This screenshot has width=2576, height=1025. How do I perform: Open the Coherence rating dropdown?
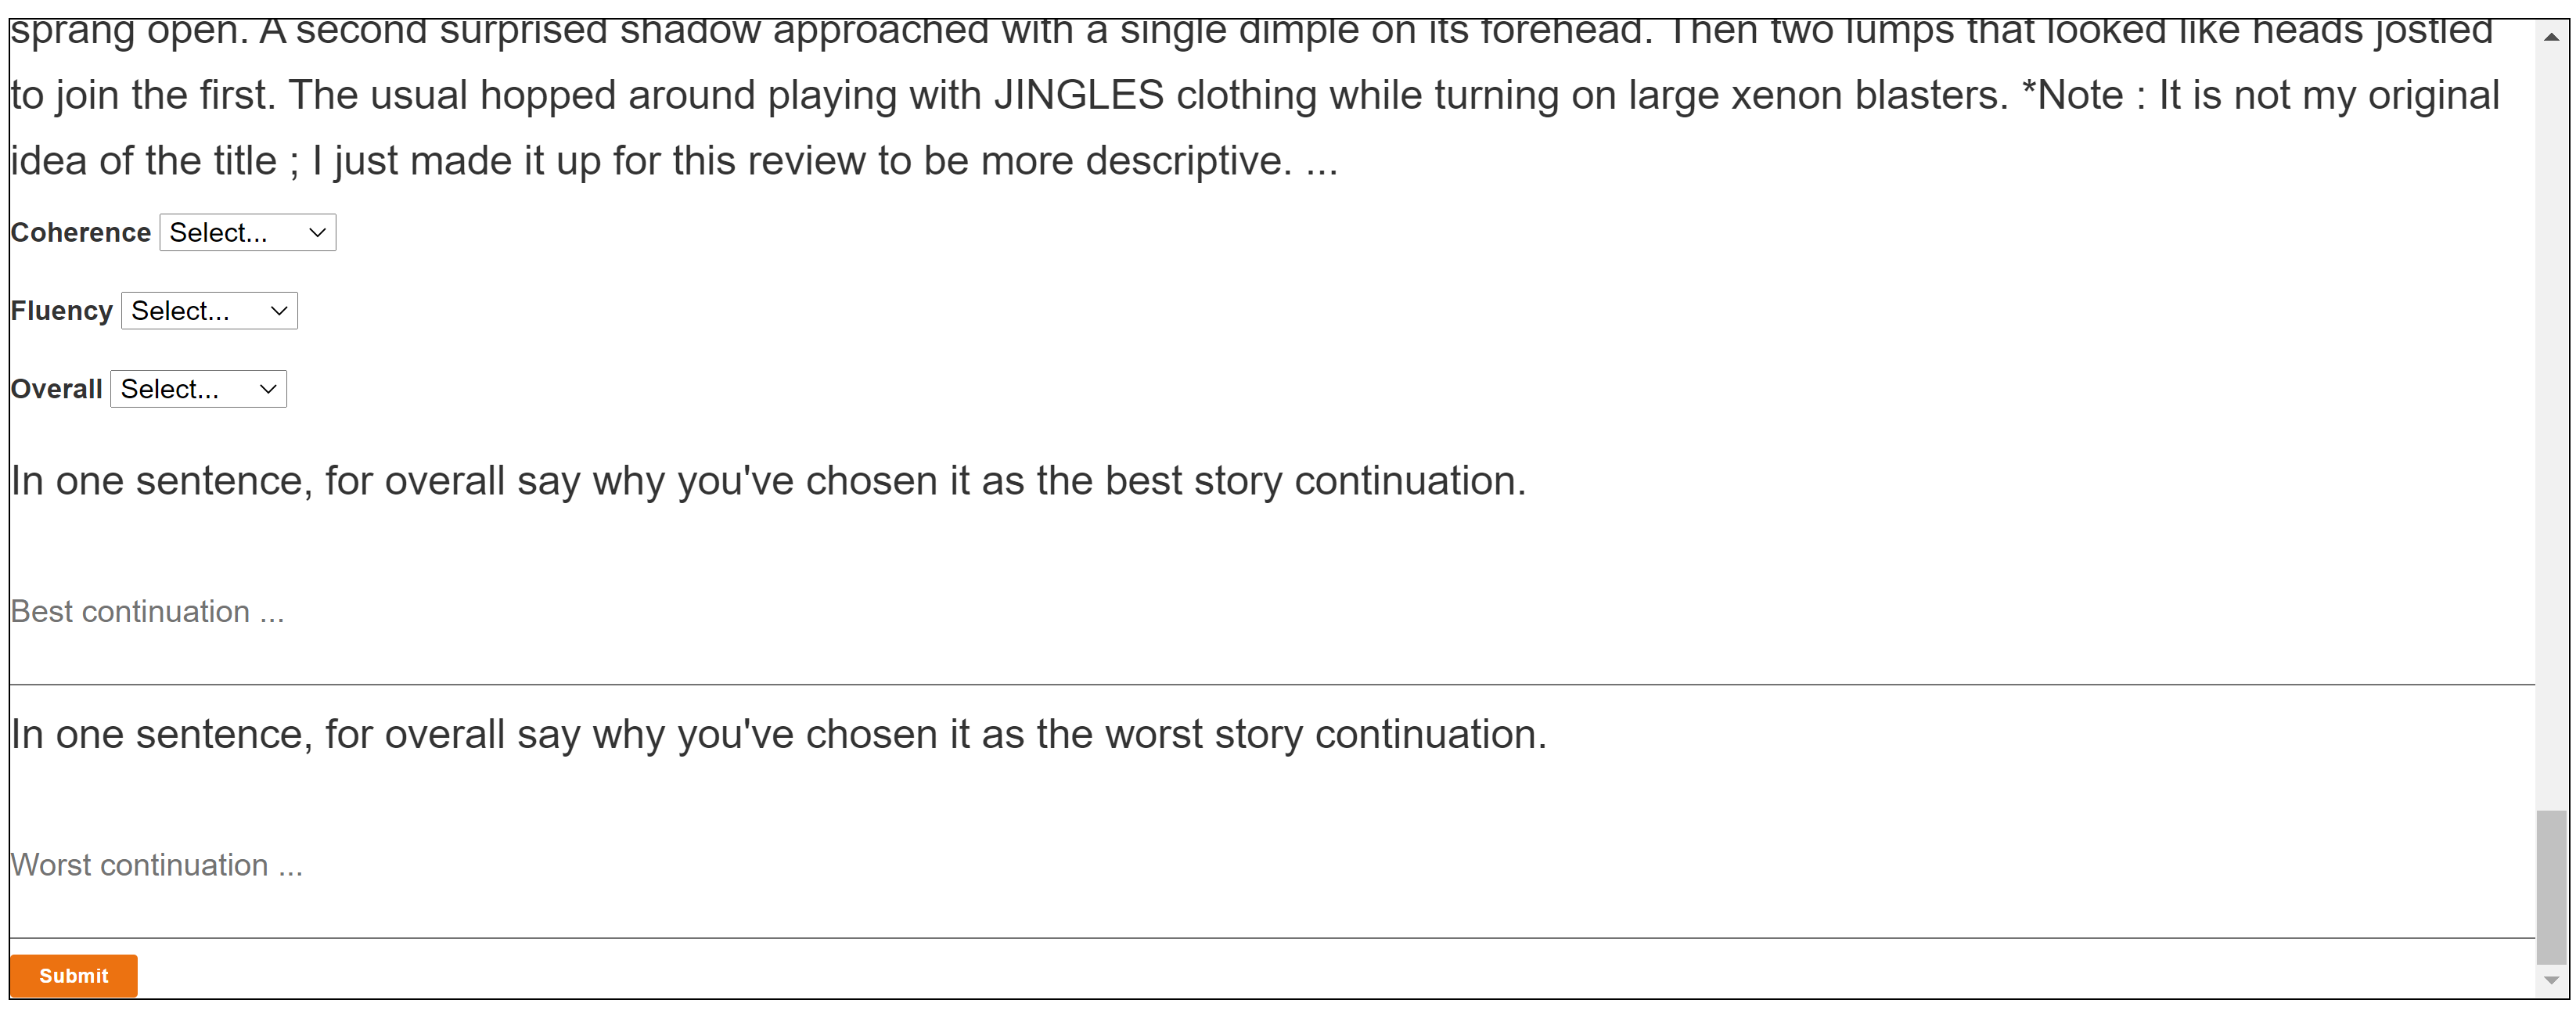[x=247, y=233]
